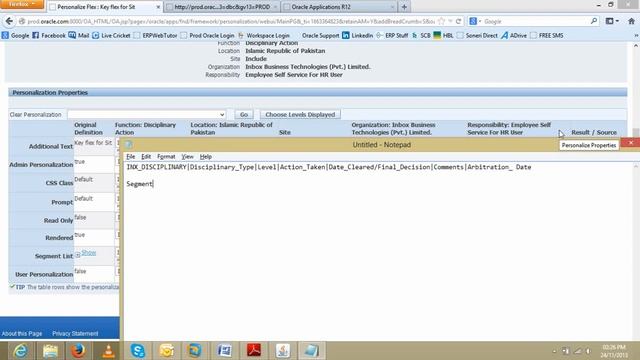Viewport: 640px width, 360px height.
Task: Open the Mail bookmark
Action: [79, 36]
